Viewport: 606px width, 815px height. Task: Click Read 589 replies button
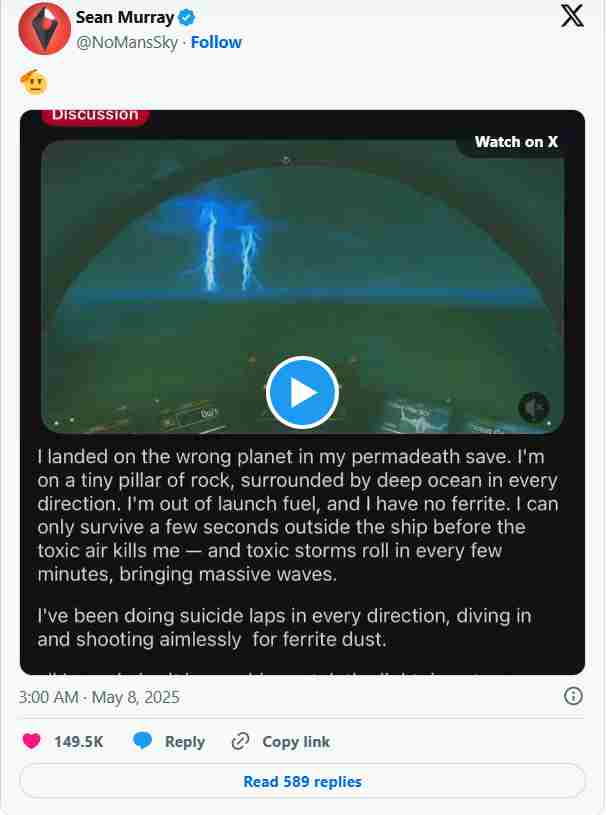(x=302, y=781)
